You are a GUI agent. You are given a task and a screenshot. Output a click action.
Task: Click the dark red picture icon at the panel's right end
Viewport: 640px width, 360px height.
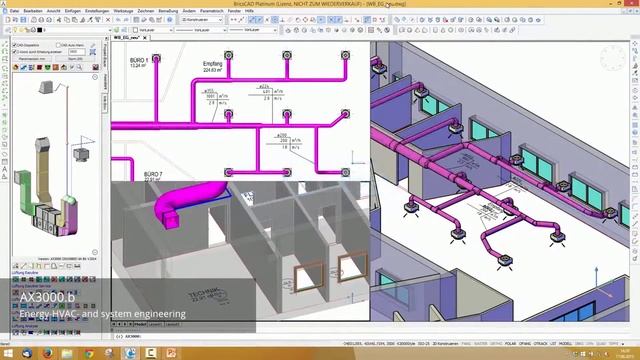pyautogui.click(x=96, y=67)
